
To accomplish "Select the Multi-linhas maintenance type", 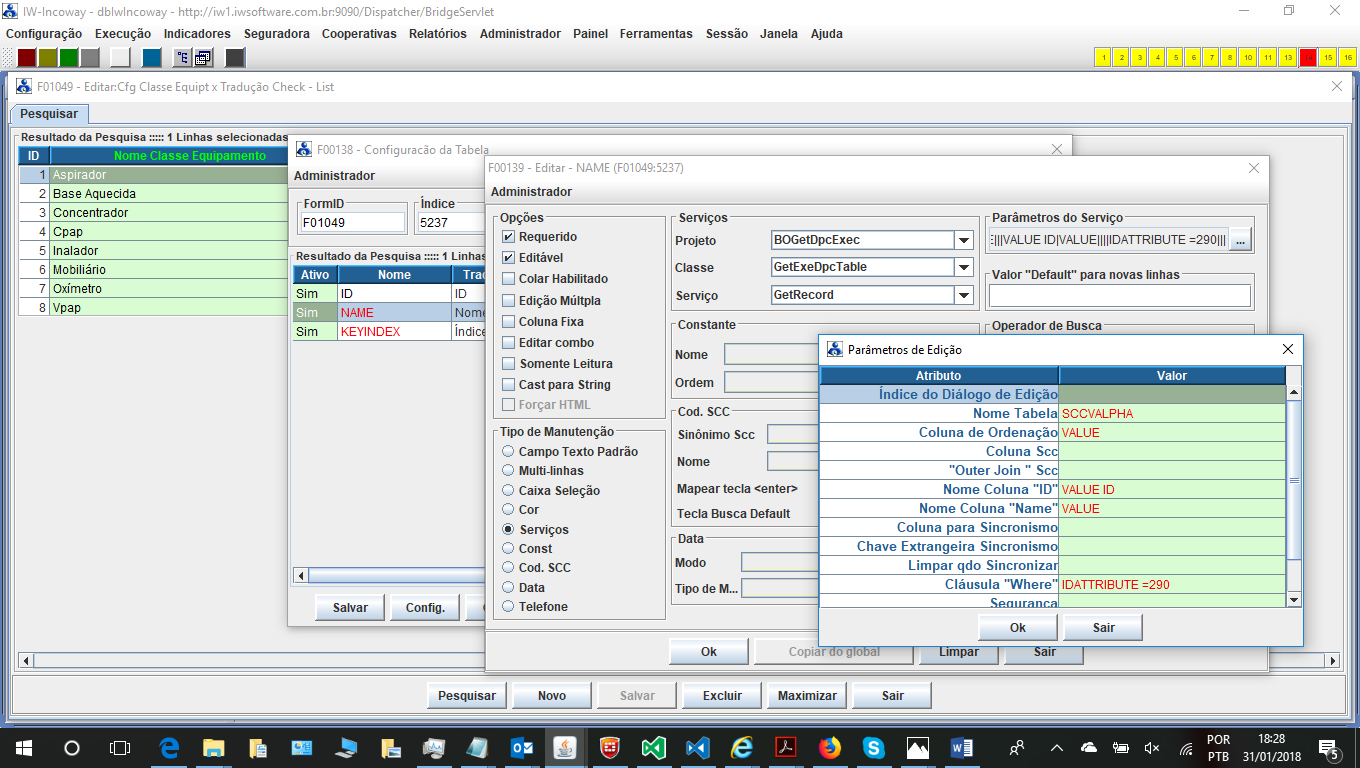I will pyautogui.click(x=508, y=471).
